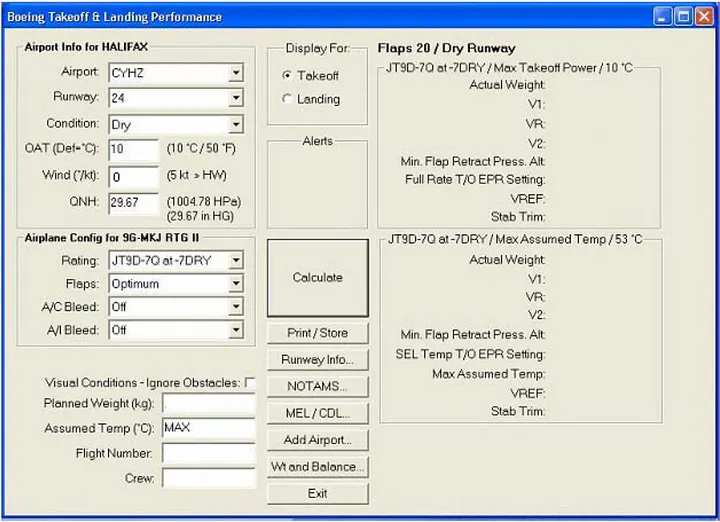
Task: Select the Landing radio button
Action: 287,99
